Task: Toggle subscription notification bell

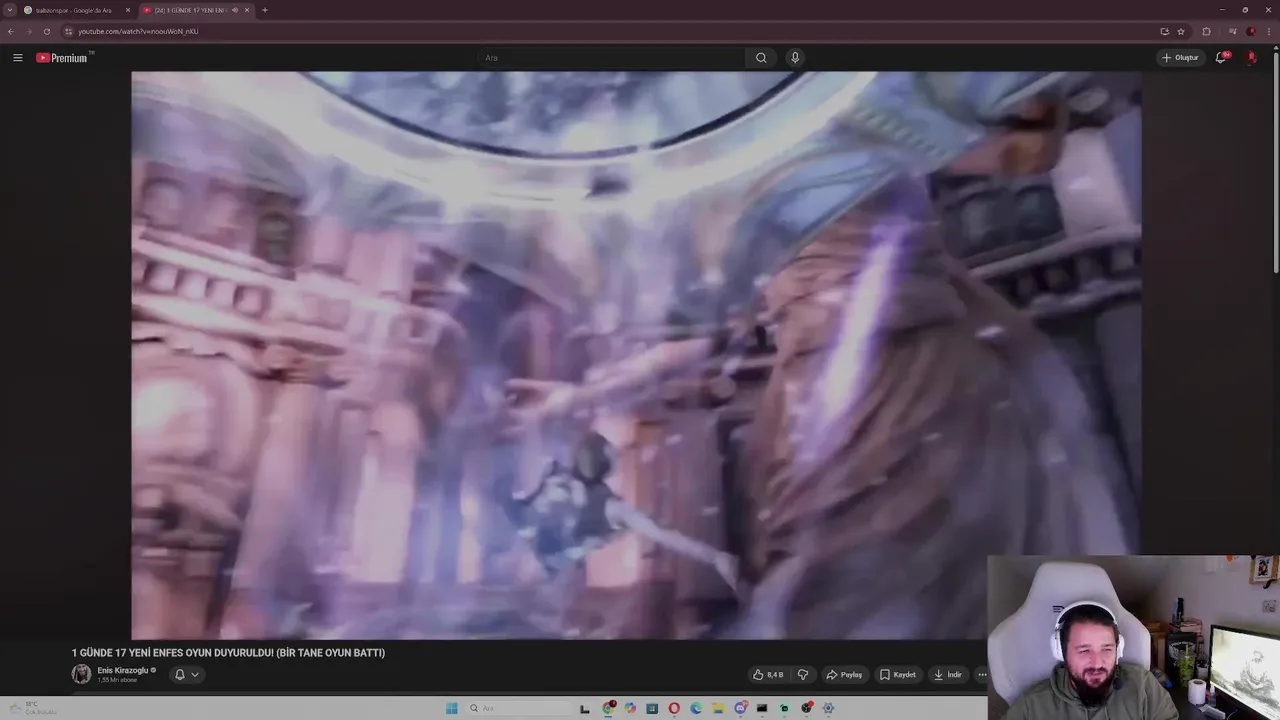Action: (180, 674)
